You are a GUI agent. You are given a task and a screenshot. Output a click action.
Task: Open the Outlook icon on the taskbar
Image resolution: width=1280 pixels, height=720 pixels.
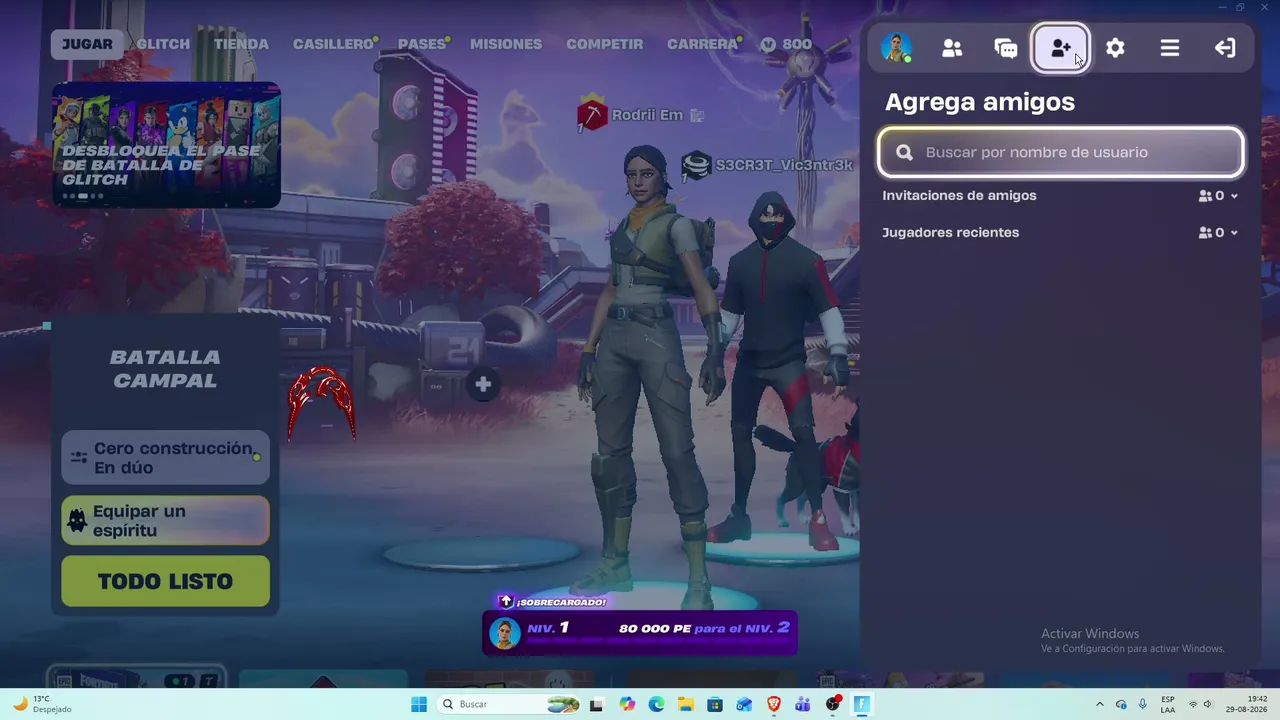click(x=744, y=704)
